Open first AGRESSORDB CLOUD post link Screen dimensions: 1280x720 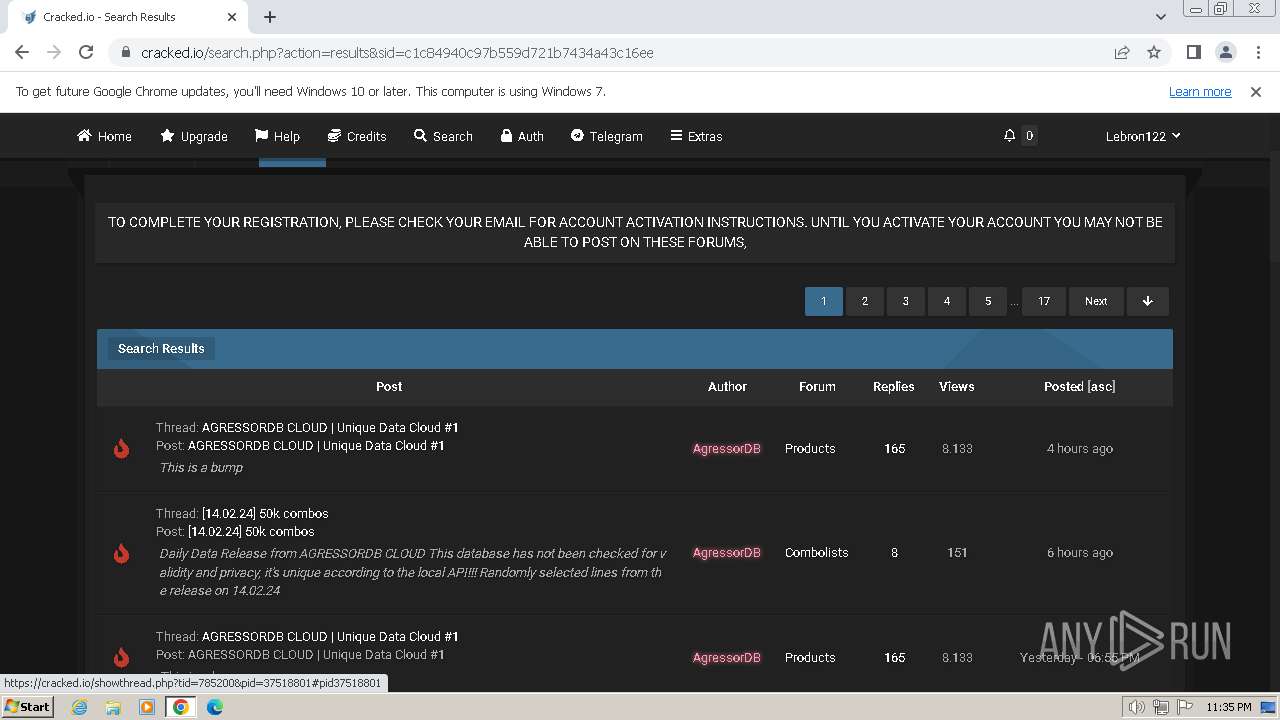(316, 445)
